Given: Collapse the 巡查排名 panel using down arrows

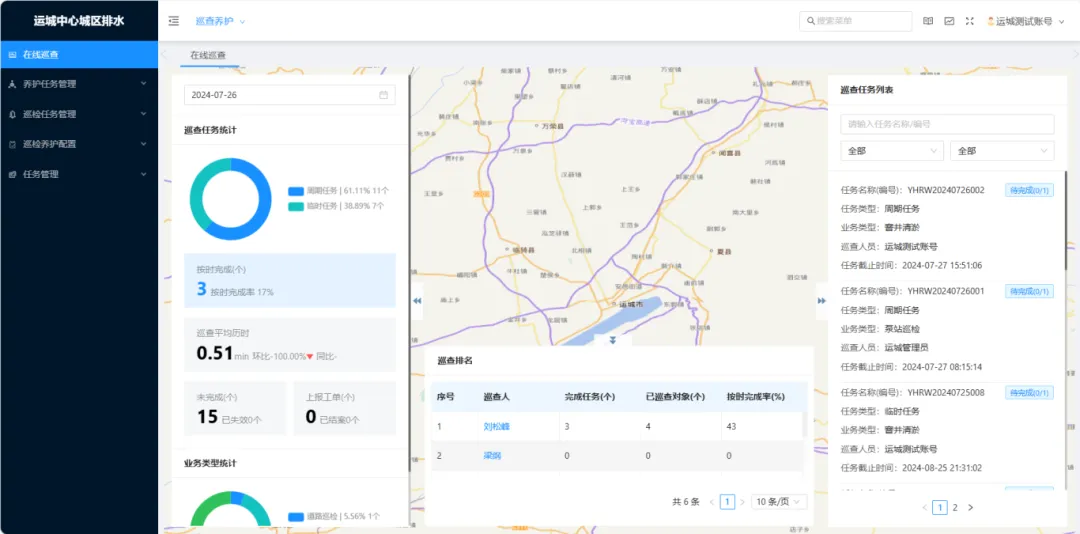Looking at the screenshot, I should point(612,340).
